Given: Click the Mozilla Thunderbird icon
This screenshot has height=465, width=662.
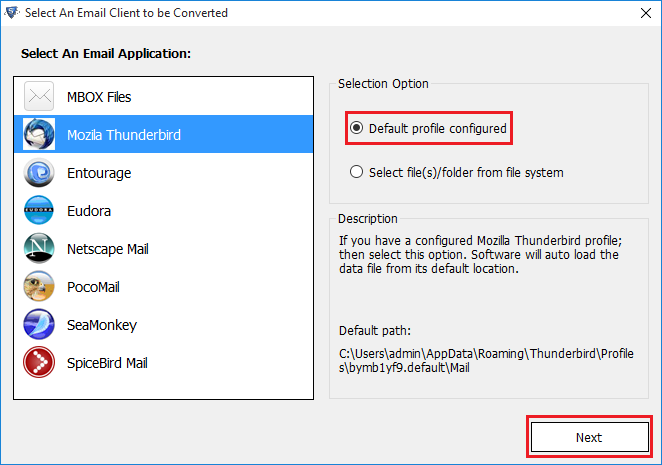Looking at the screenshot, I should [39, 135].
